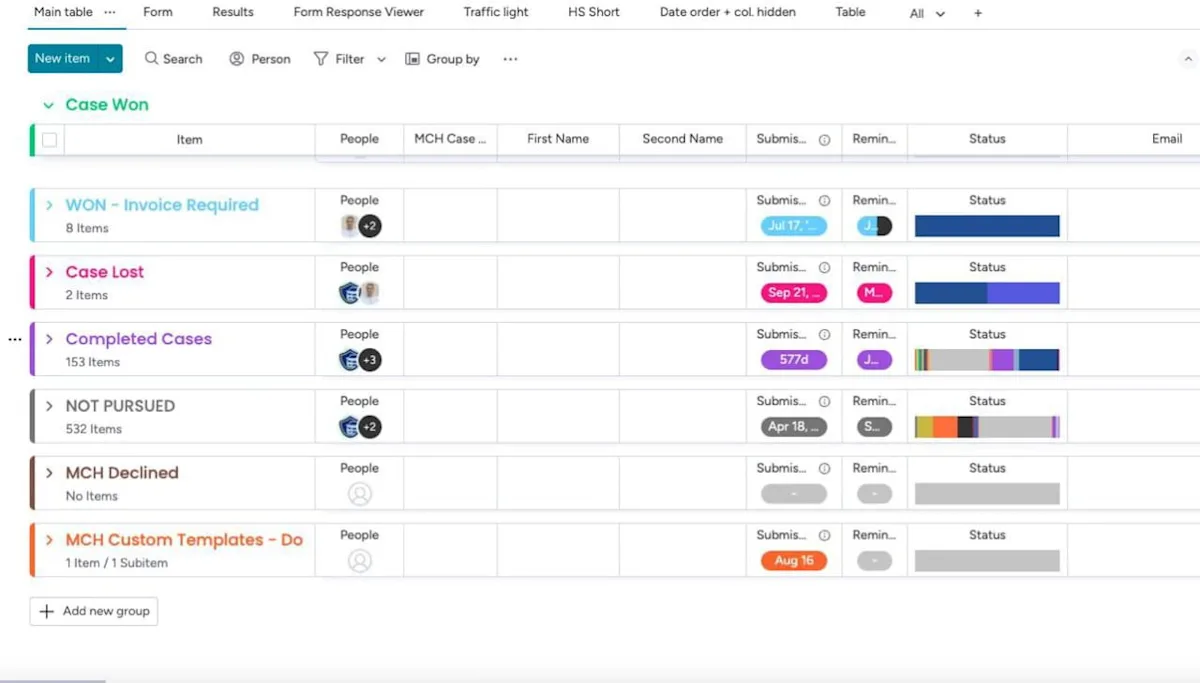Expand the Completed Cases group

coord(49,339)
